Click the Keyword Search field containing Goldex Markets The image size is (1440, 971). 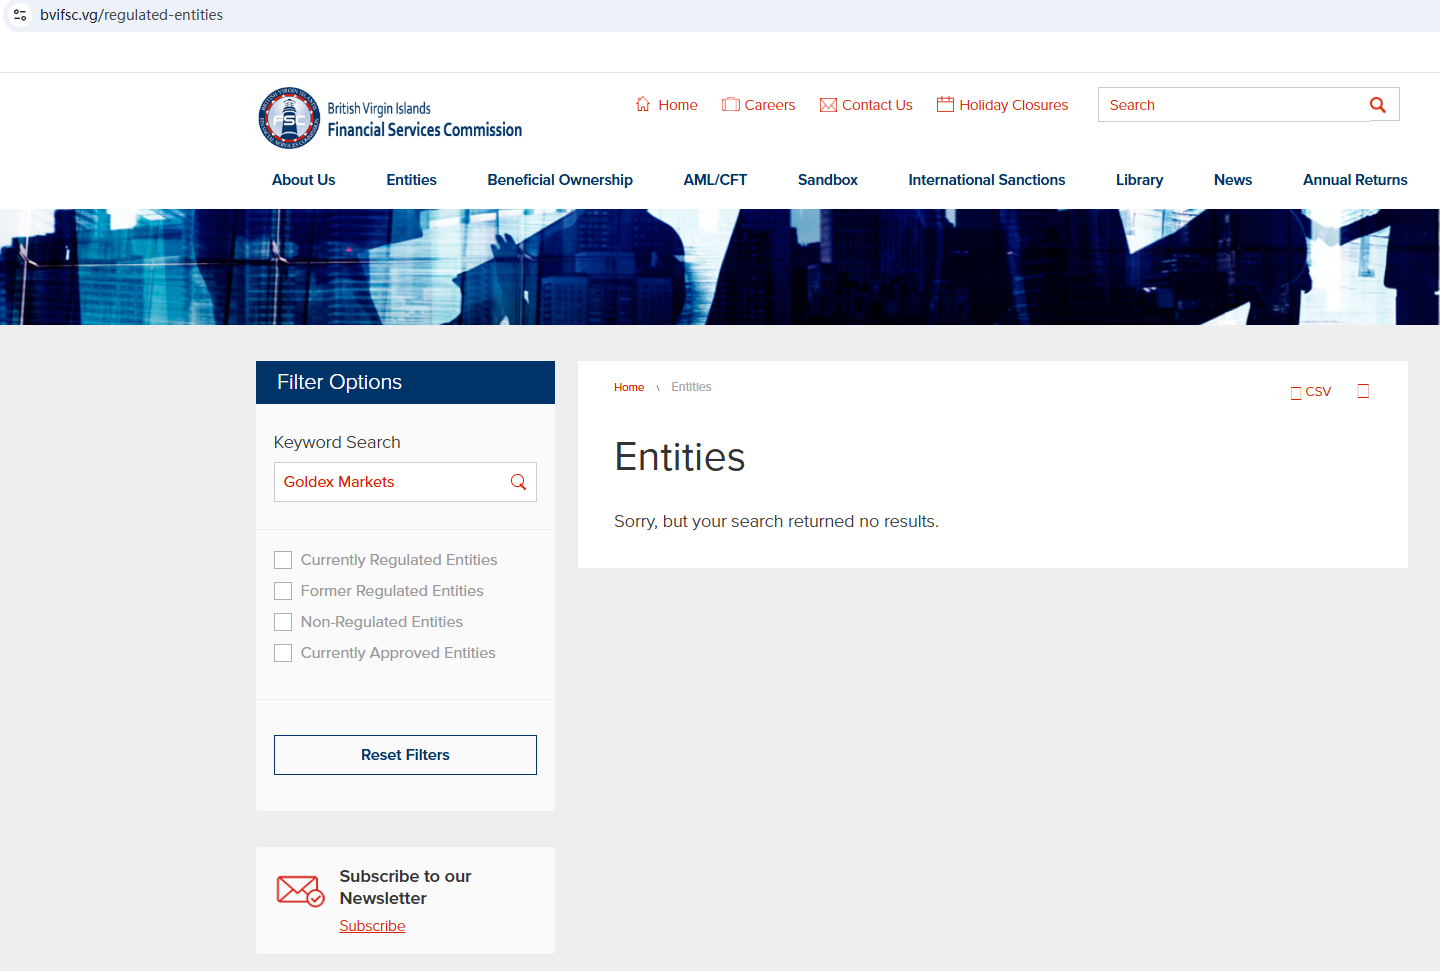(405, 482)
